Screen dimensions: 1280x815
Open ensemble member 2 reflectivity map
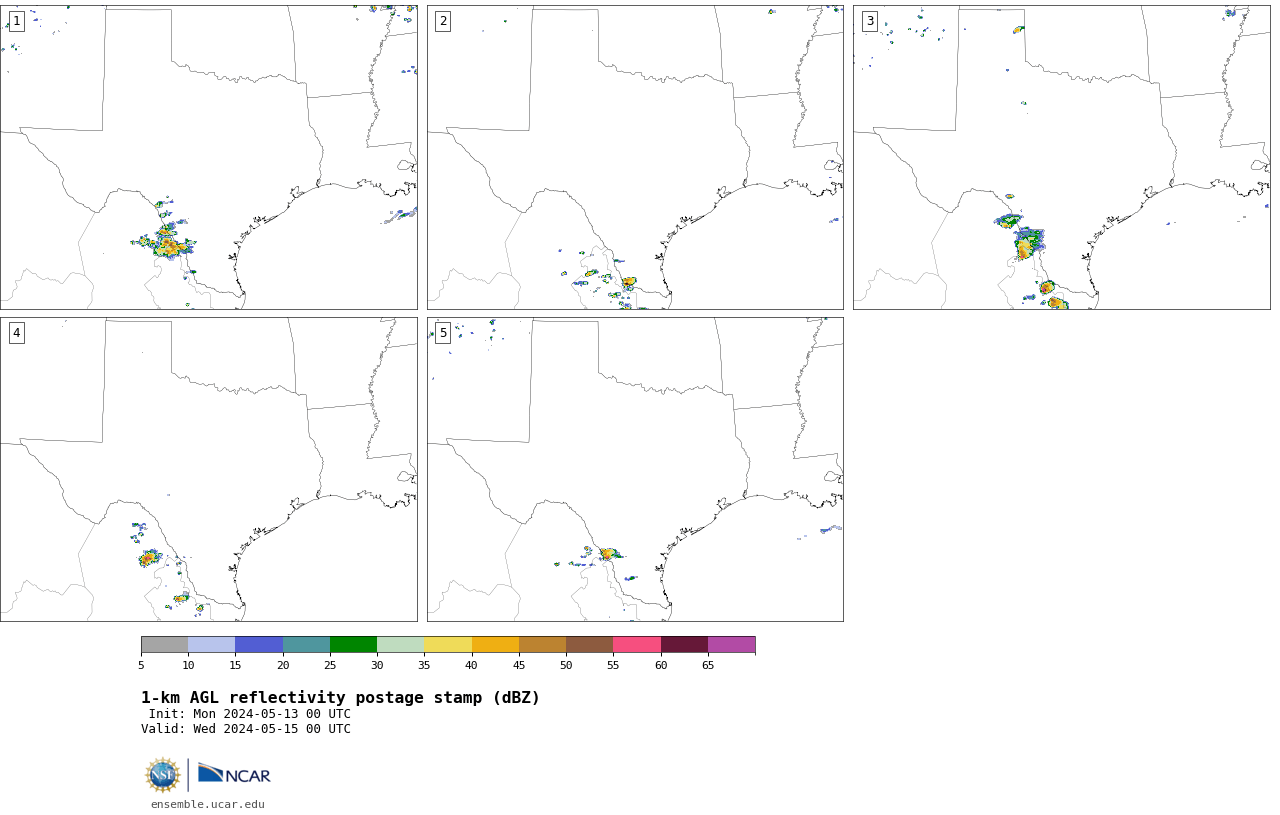pyautogui.click(x=635, y=157)
